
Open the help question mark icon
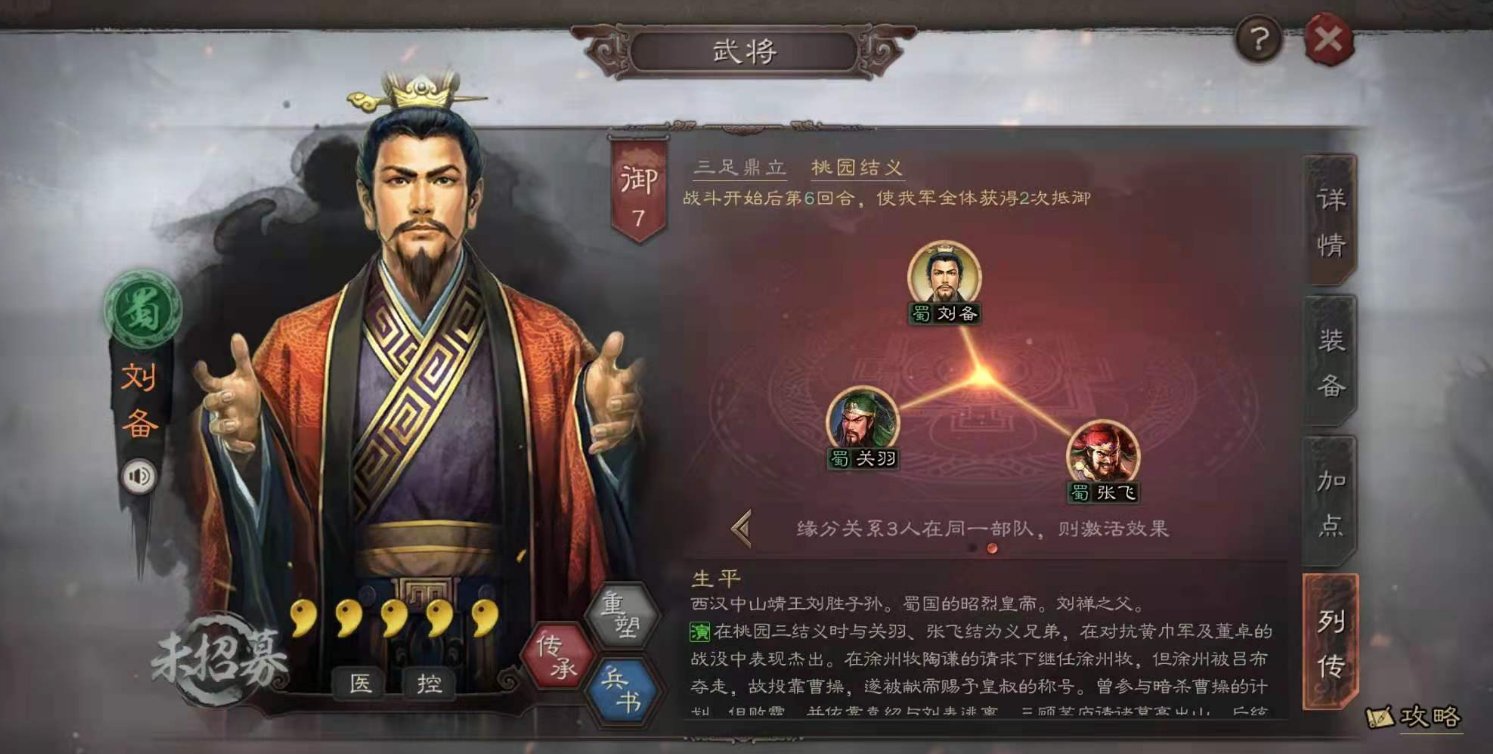(1259, 40)
